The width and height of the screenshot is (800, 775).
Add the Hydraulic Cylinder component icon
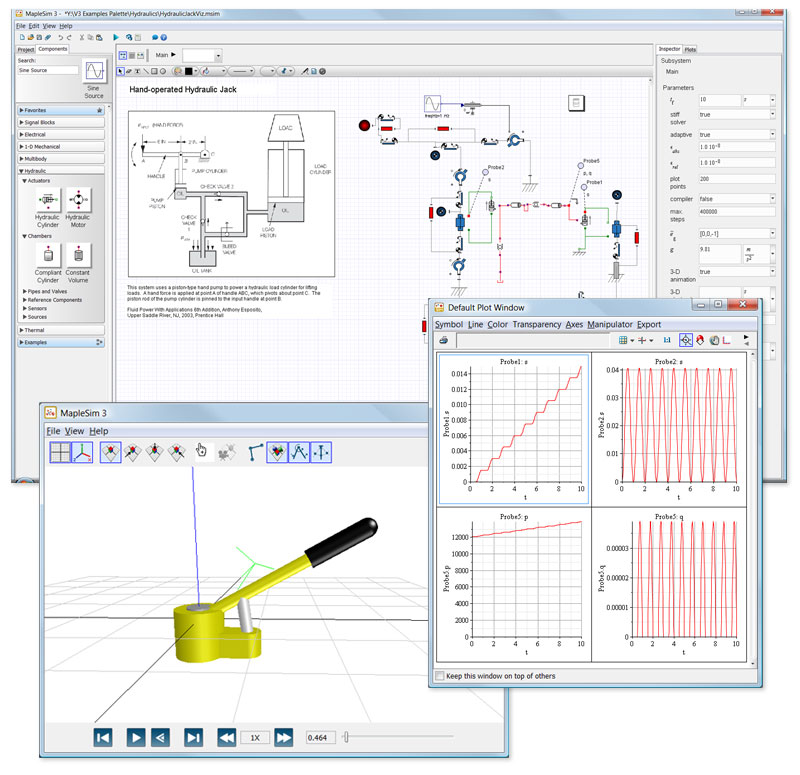47,201
